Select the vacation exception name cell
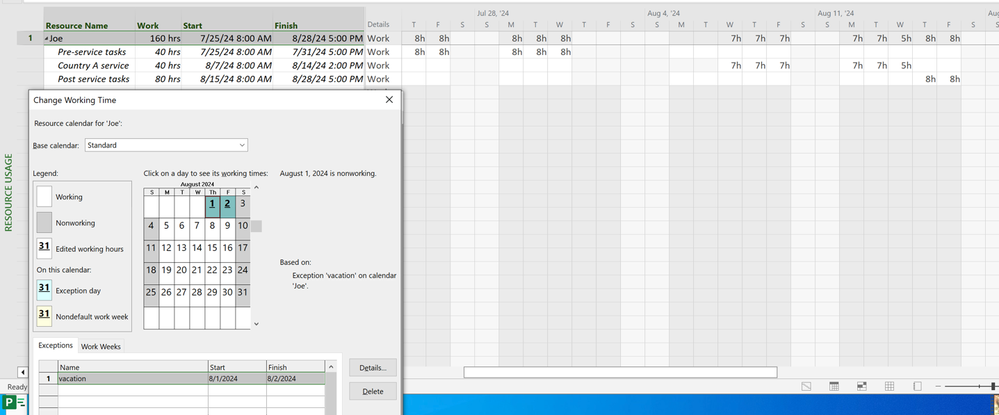Screen dimensions: 999x415 pyautogui.click(x=133, y=379)
